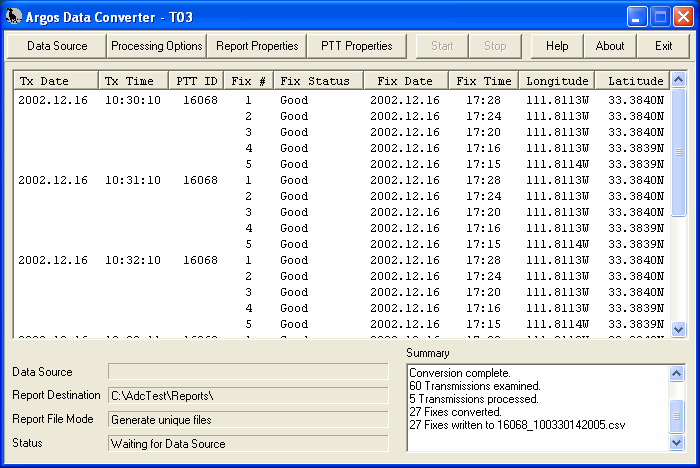Click the Longitude column header
The width and height of the screenshot is (700, 468).
pyautogui.click(x=557, y=81)
